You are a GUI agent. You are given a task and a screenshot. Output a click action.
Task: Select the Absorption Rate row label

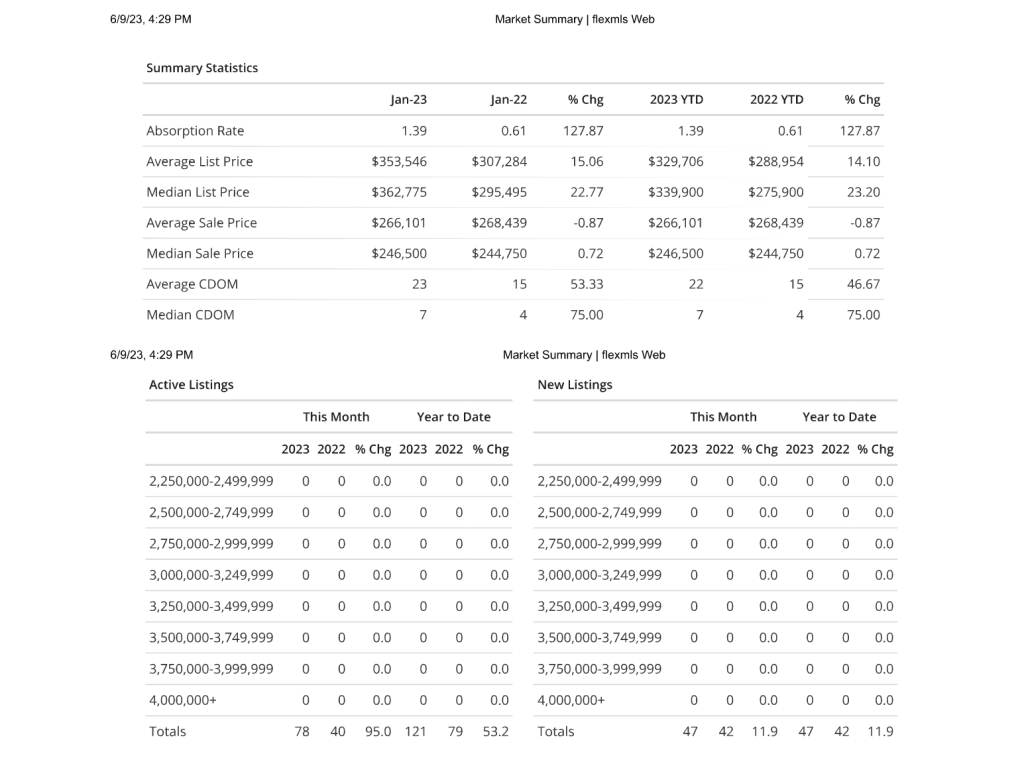pos(195,131)
